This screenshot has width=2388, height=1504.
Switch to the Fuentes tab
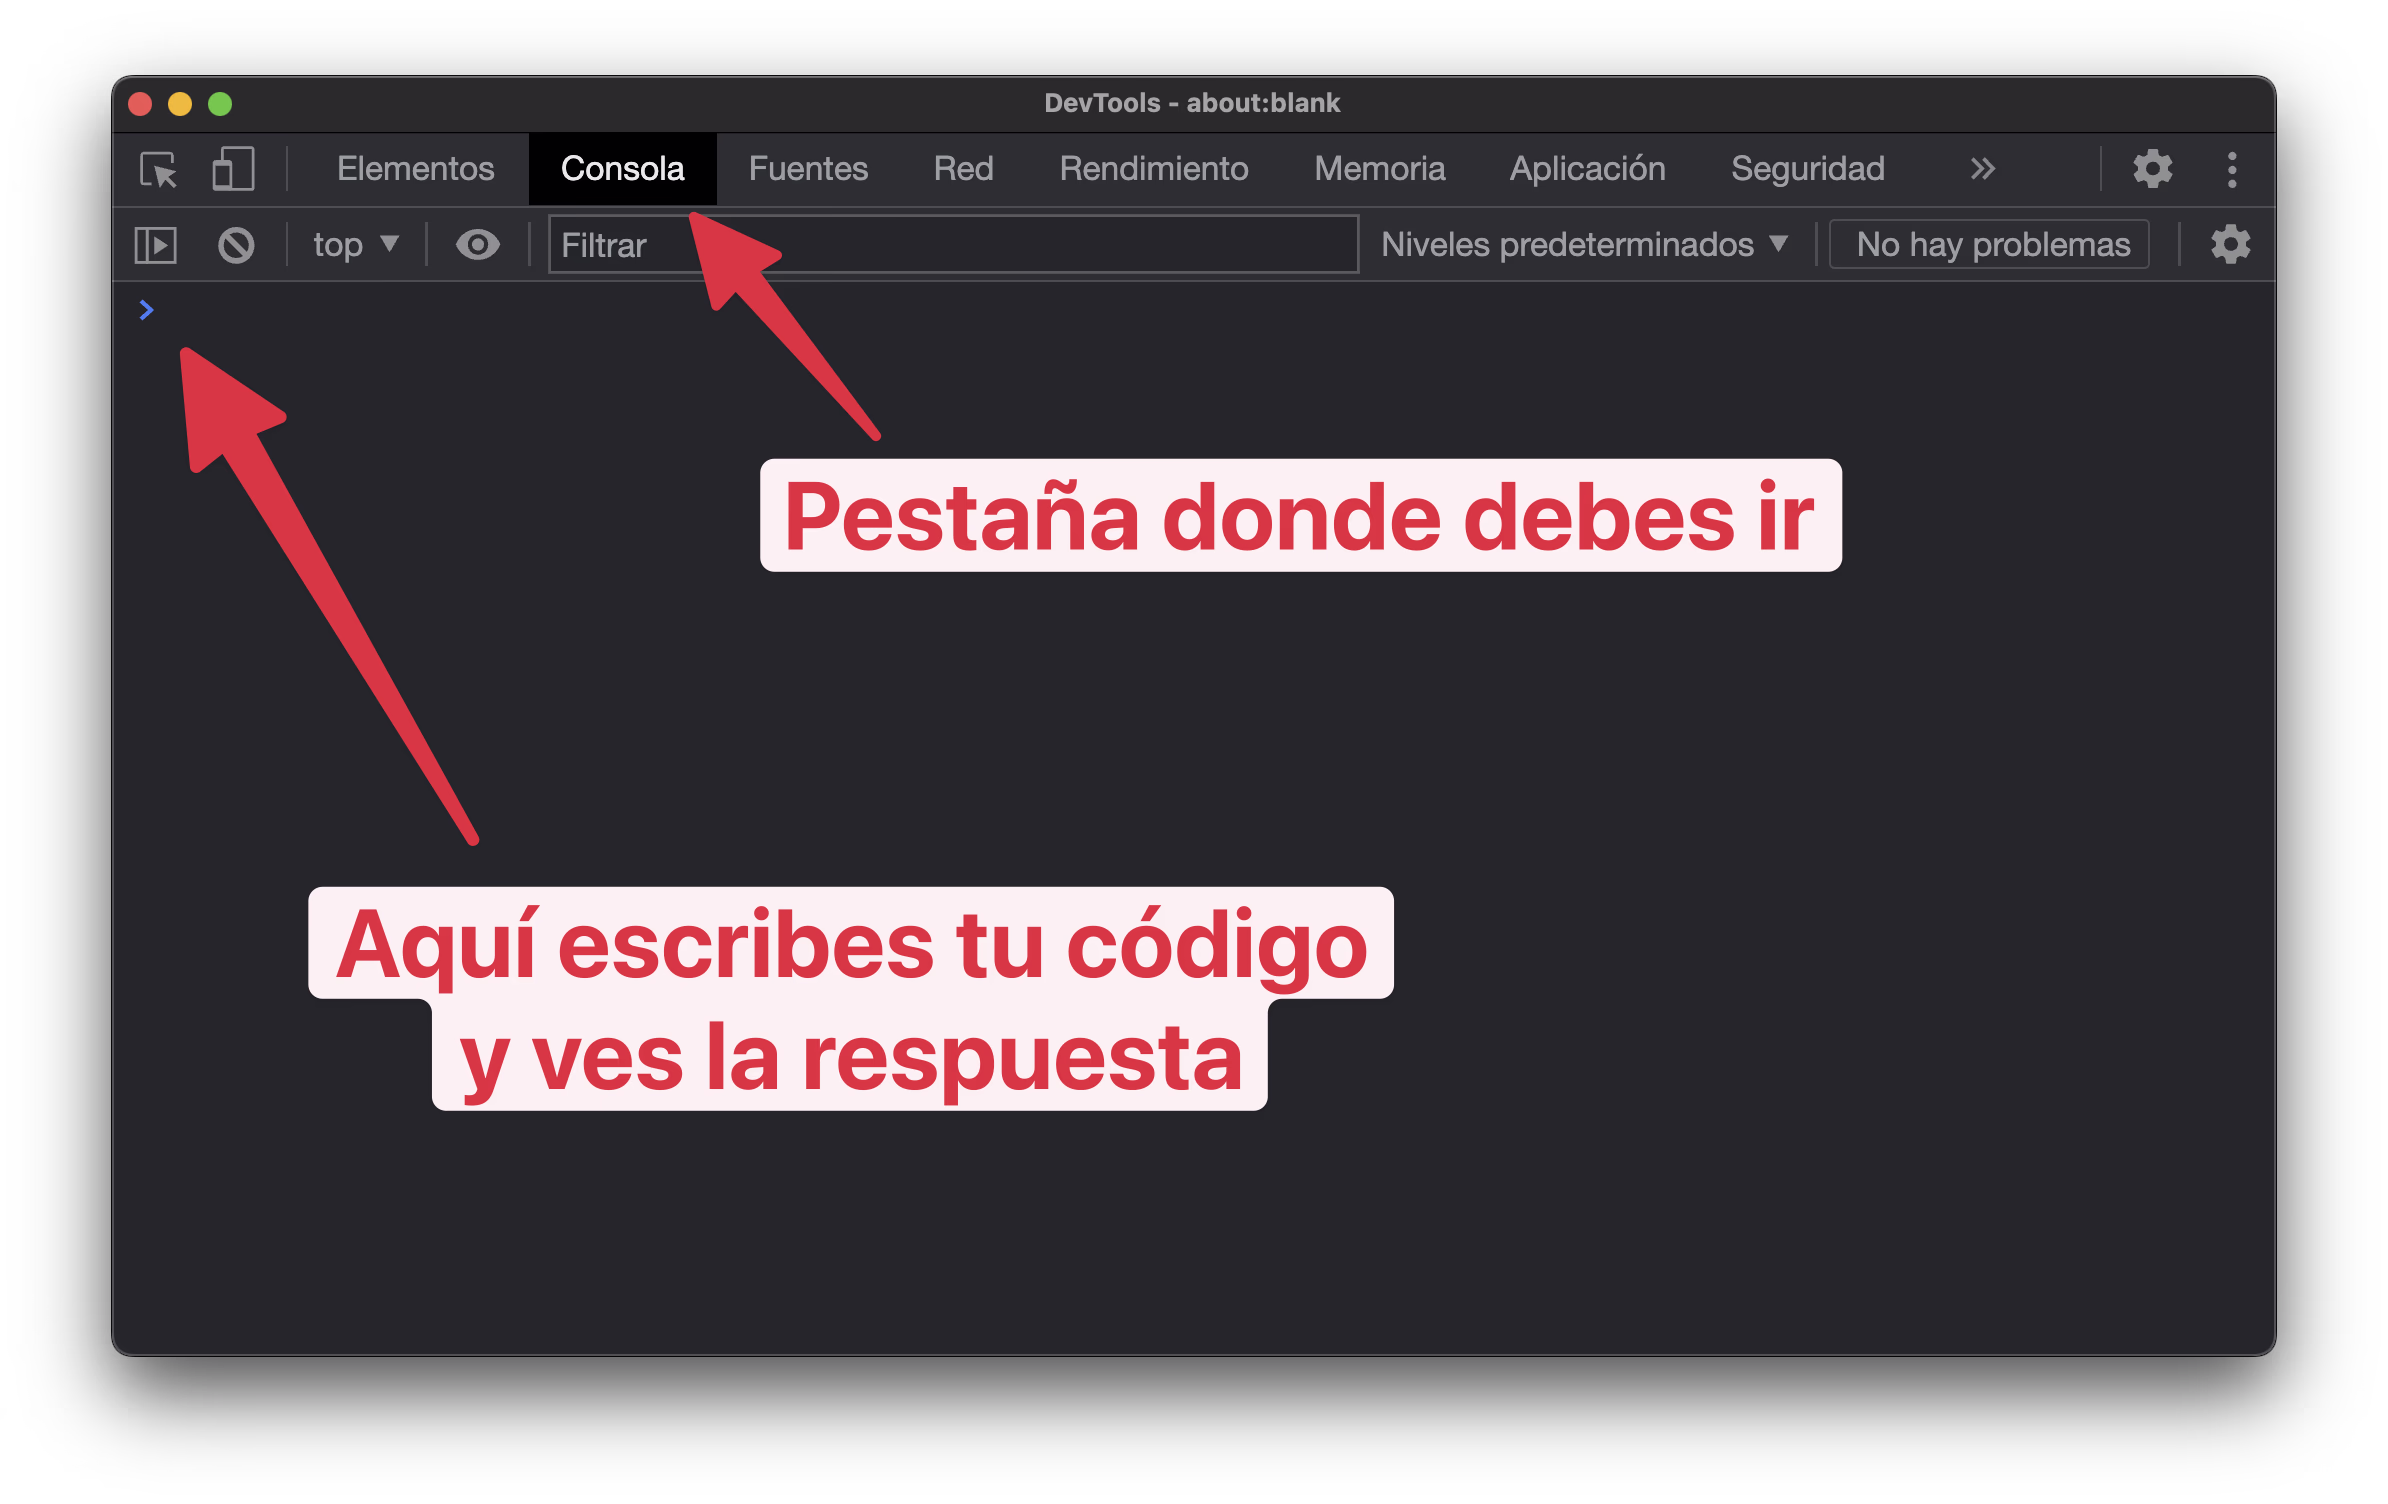(x=808, y=169)
